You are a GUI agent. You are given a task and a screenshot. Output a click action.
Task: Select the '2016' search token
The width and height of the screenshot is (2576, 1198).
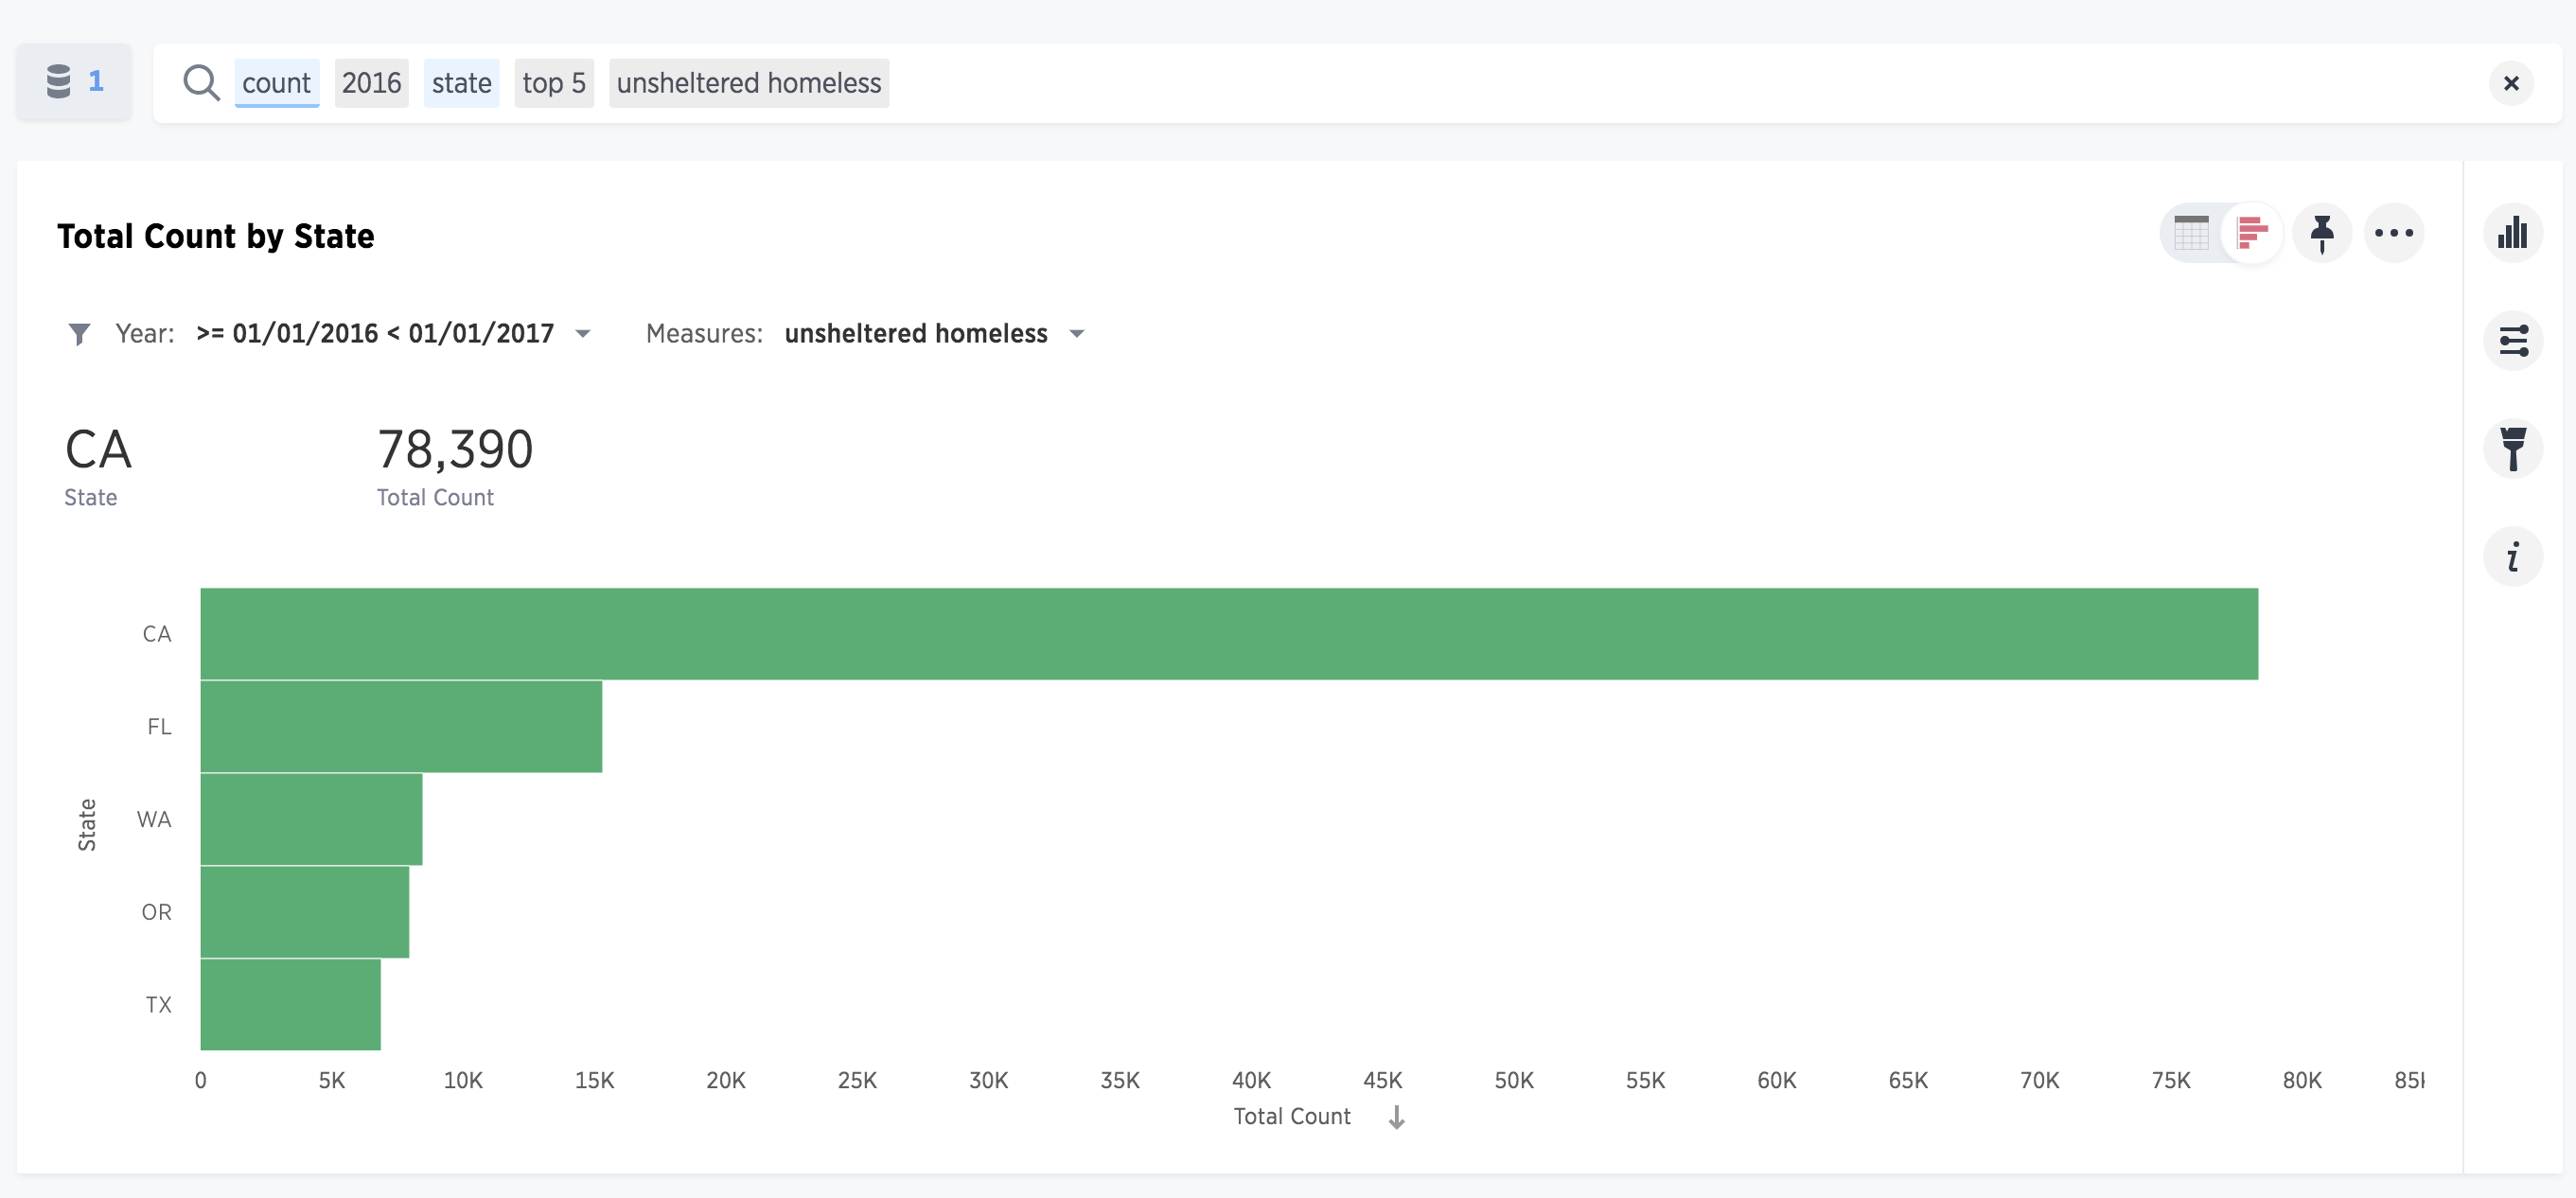click(x=371, y=83)
